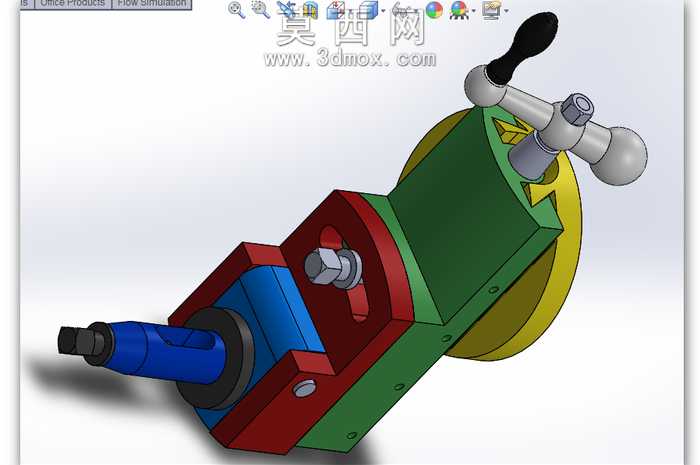700x465 pixels.
Task: Expand the Apply Scene dropdown arrow
Action: pyautogui.click(x=473, y=11)
